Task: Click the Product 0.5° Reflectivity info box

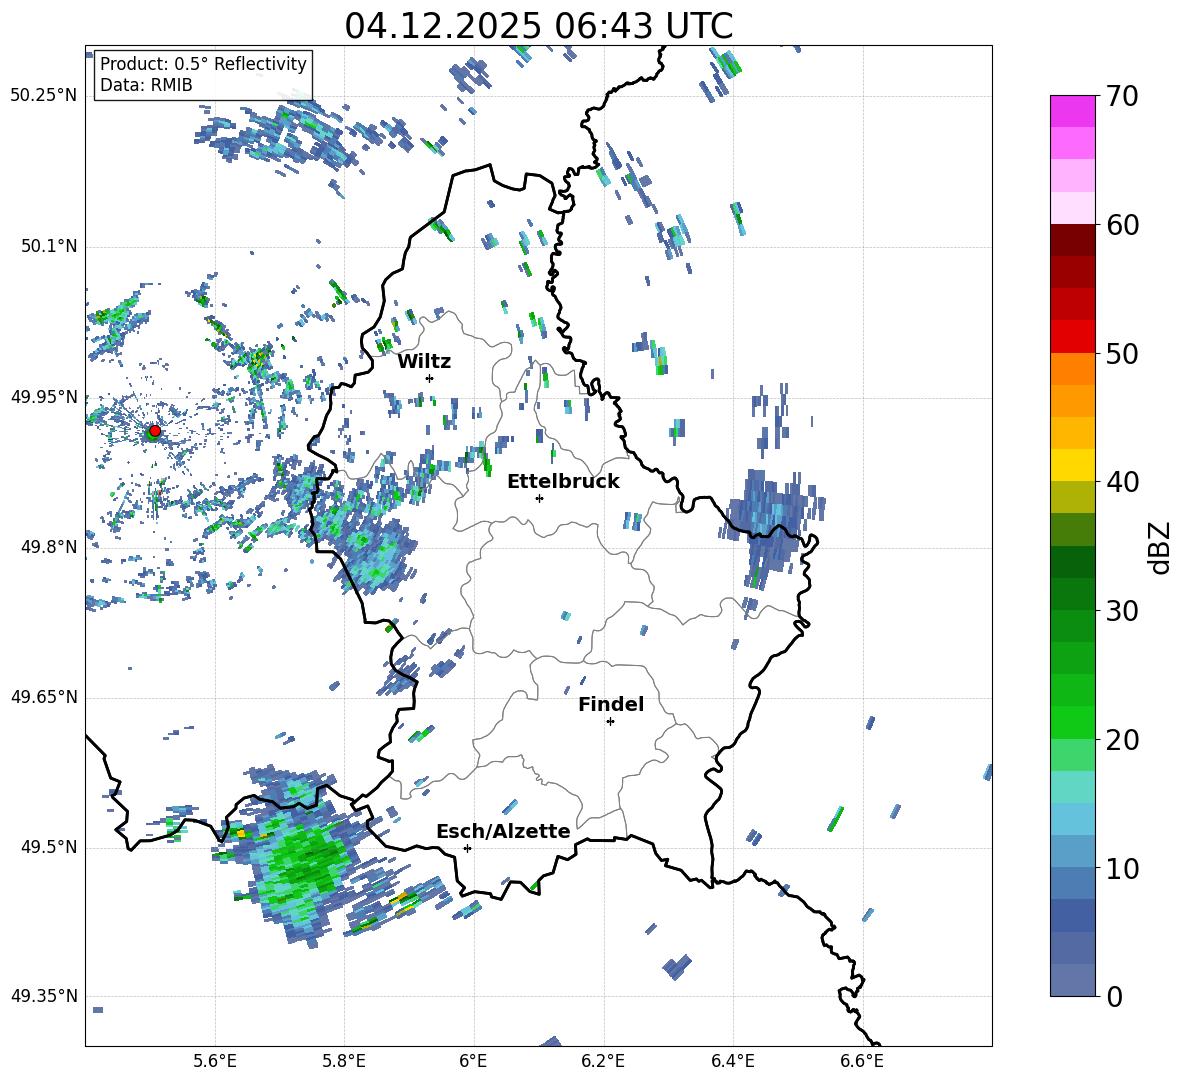Action: pos(203,74)
